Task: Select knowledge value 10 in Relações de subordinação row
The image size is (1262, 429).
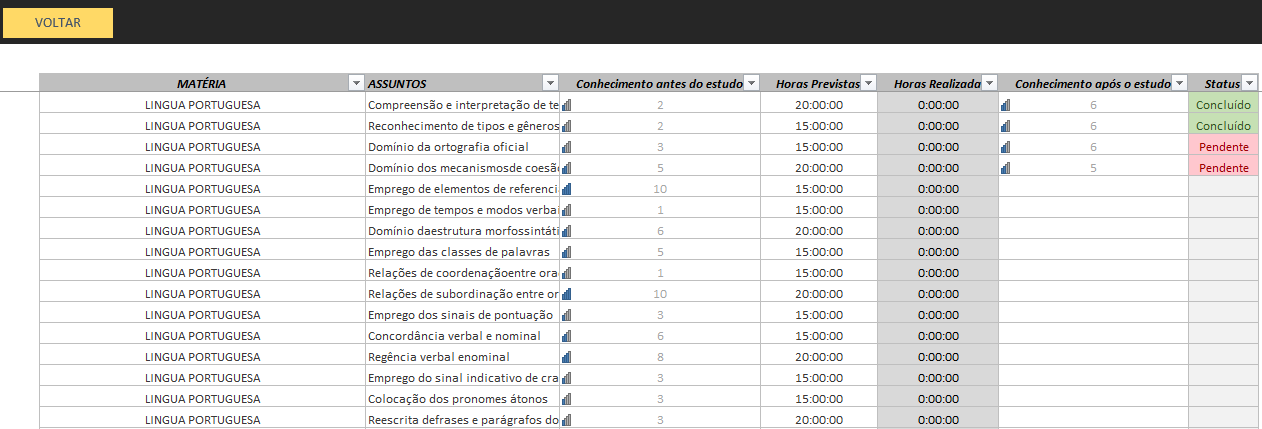Action: (x=660, y=293)
